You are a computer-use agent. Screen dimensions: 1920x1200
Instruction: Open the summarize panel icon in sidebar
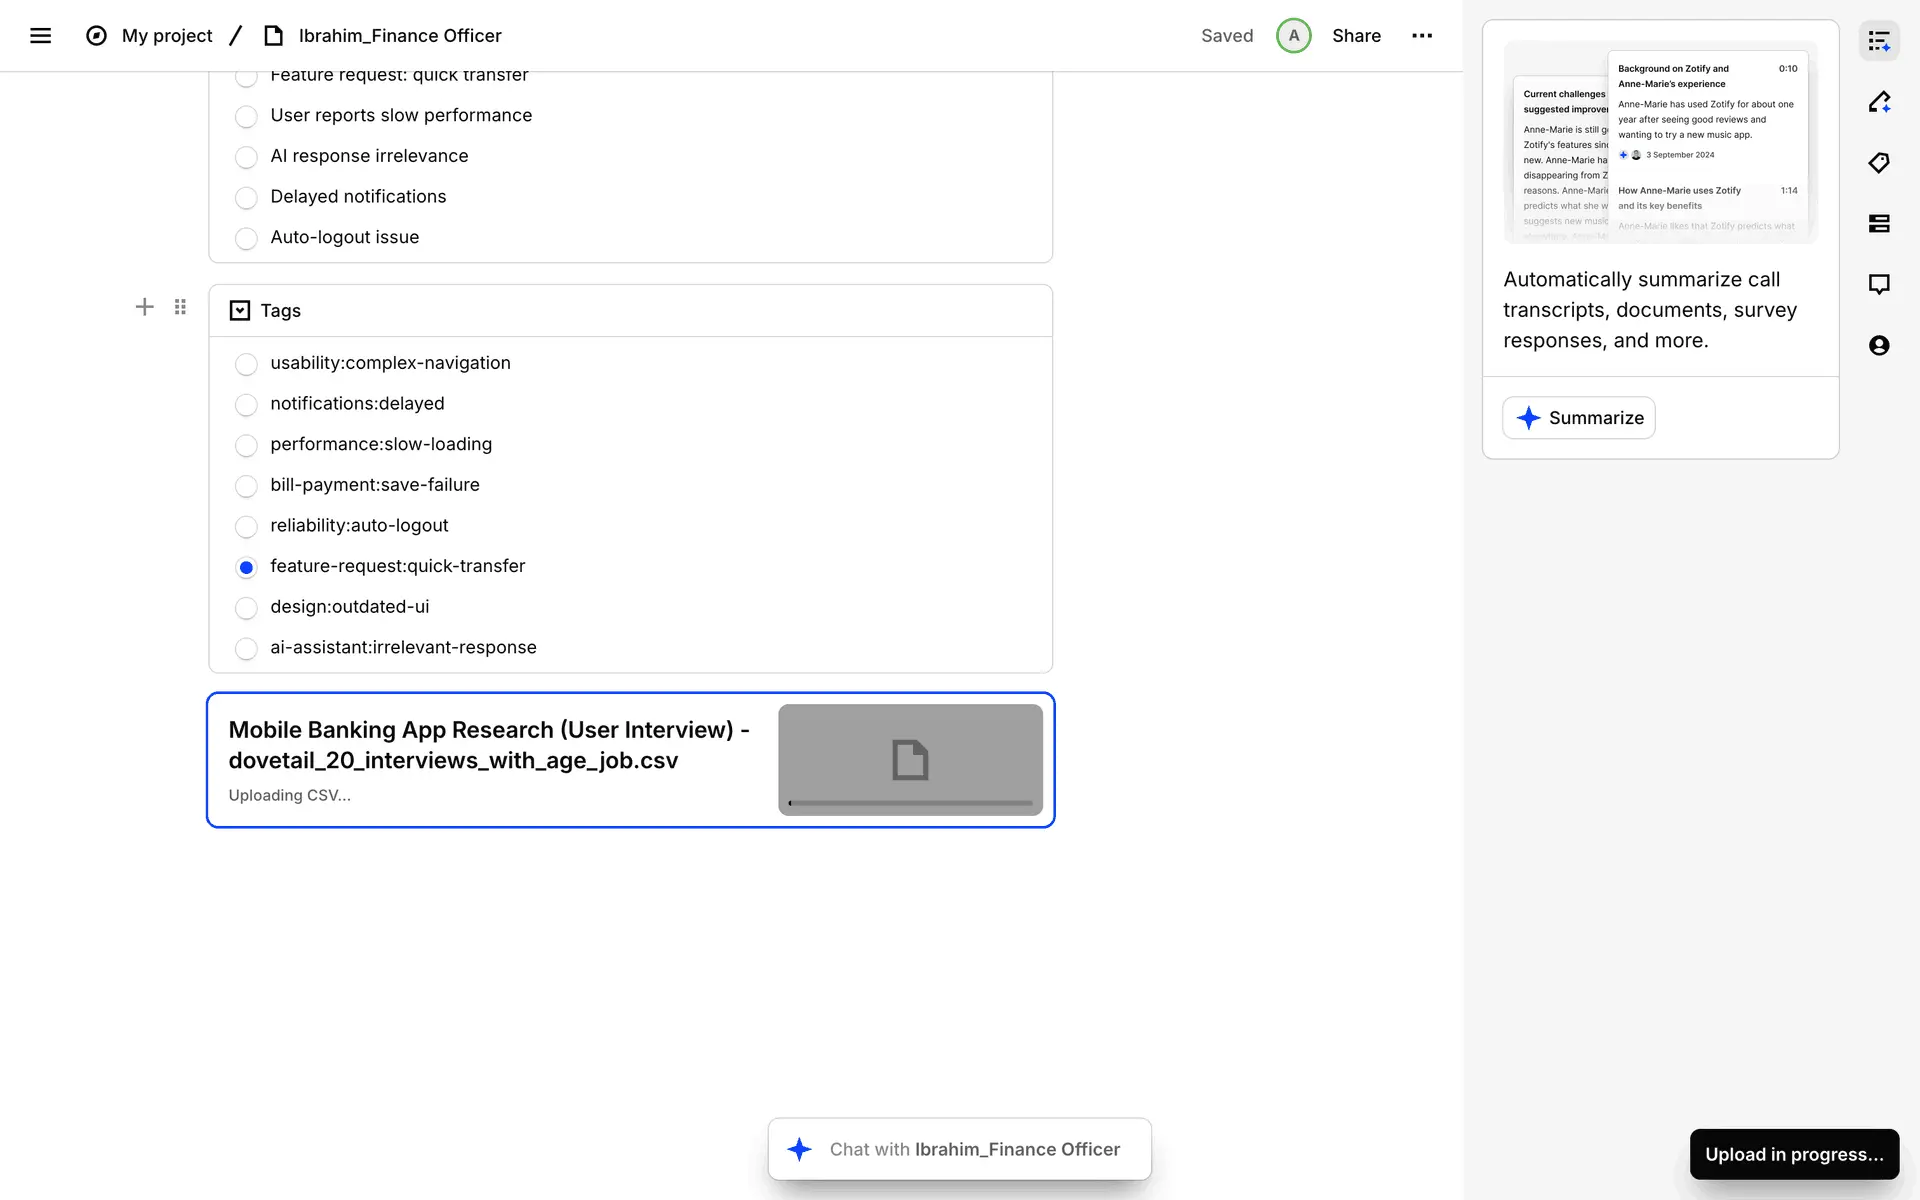[x=1879, y=41]
